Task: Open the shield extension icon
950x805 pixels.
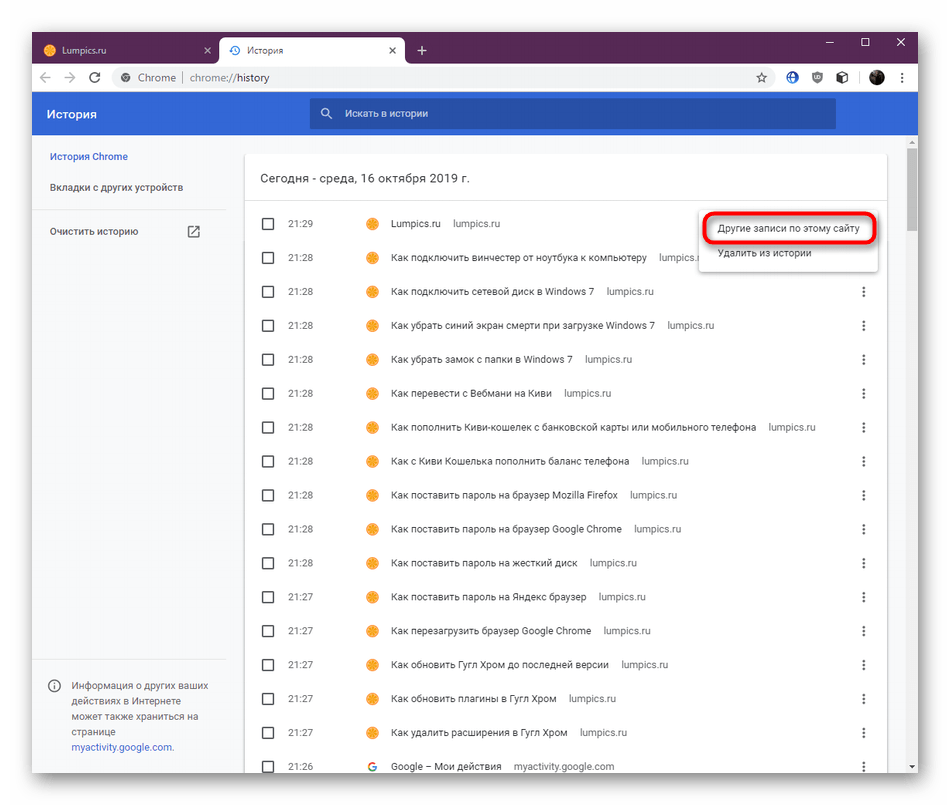Action: pos(817,78)
